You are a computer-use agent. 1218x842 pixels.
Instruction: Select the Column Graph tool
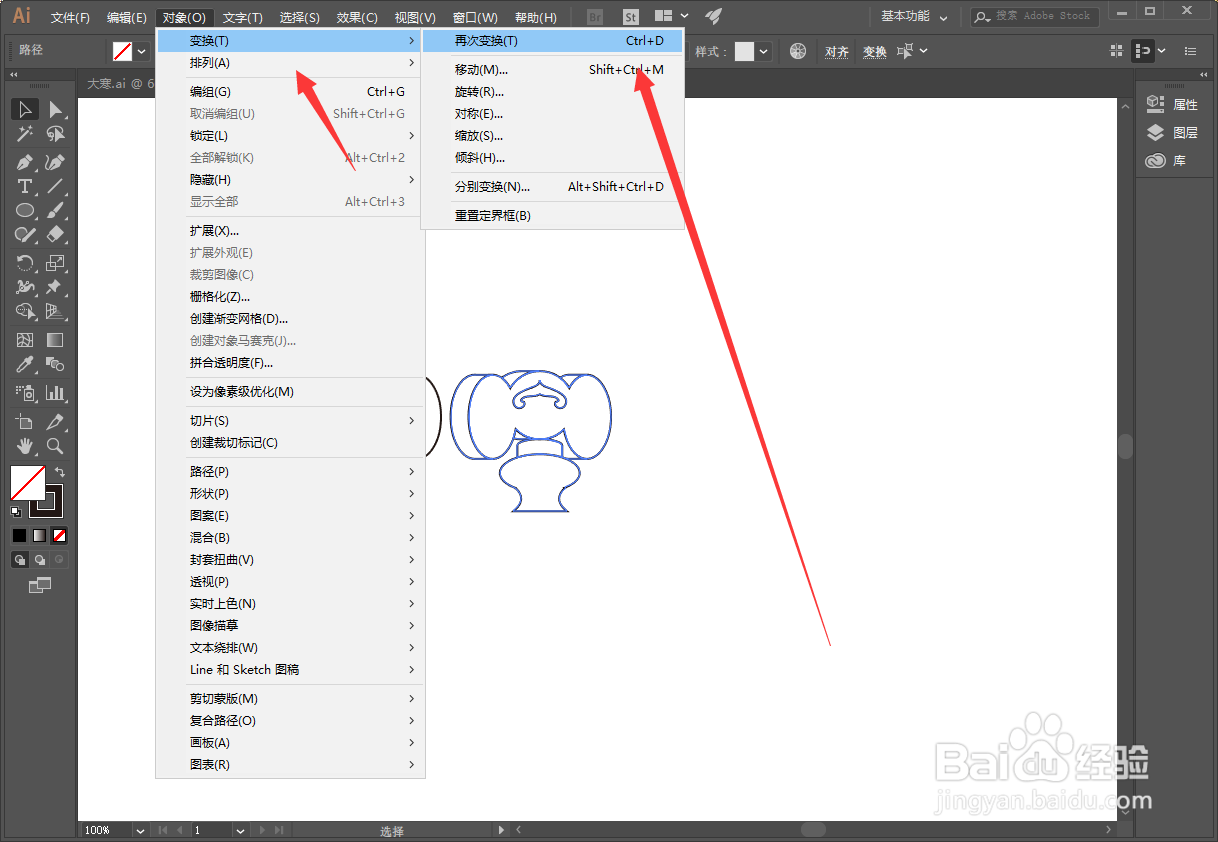[55, 393]
